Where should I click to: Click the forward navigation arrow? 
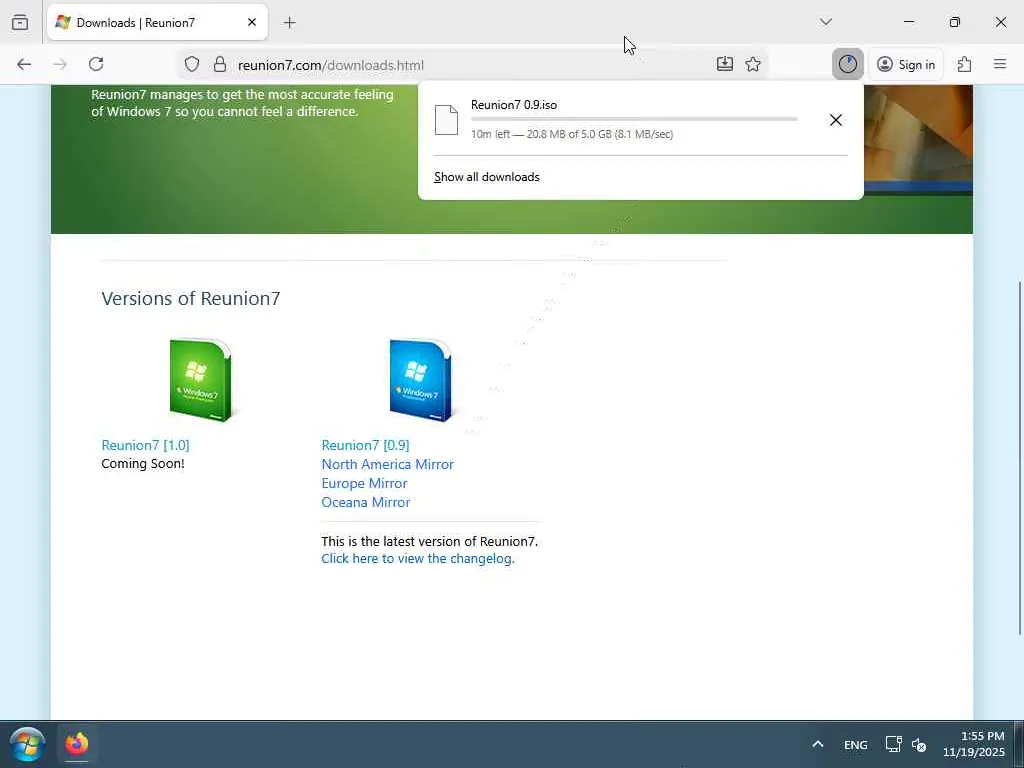click(x=60, y=64)
